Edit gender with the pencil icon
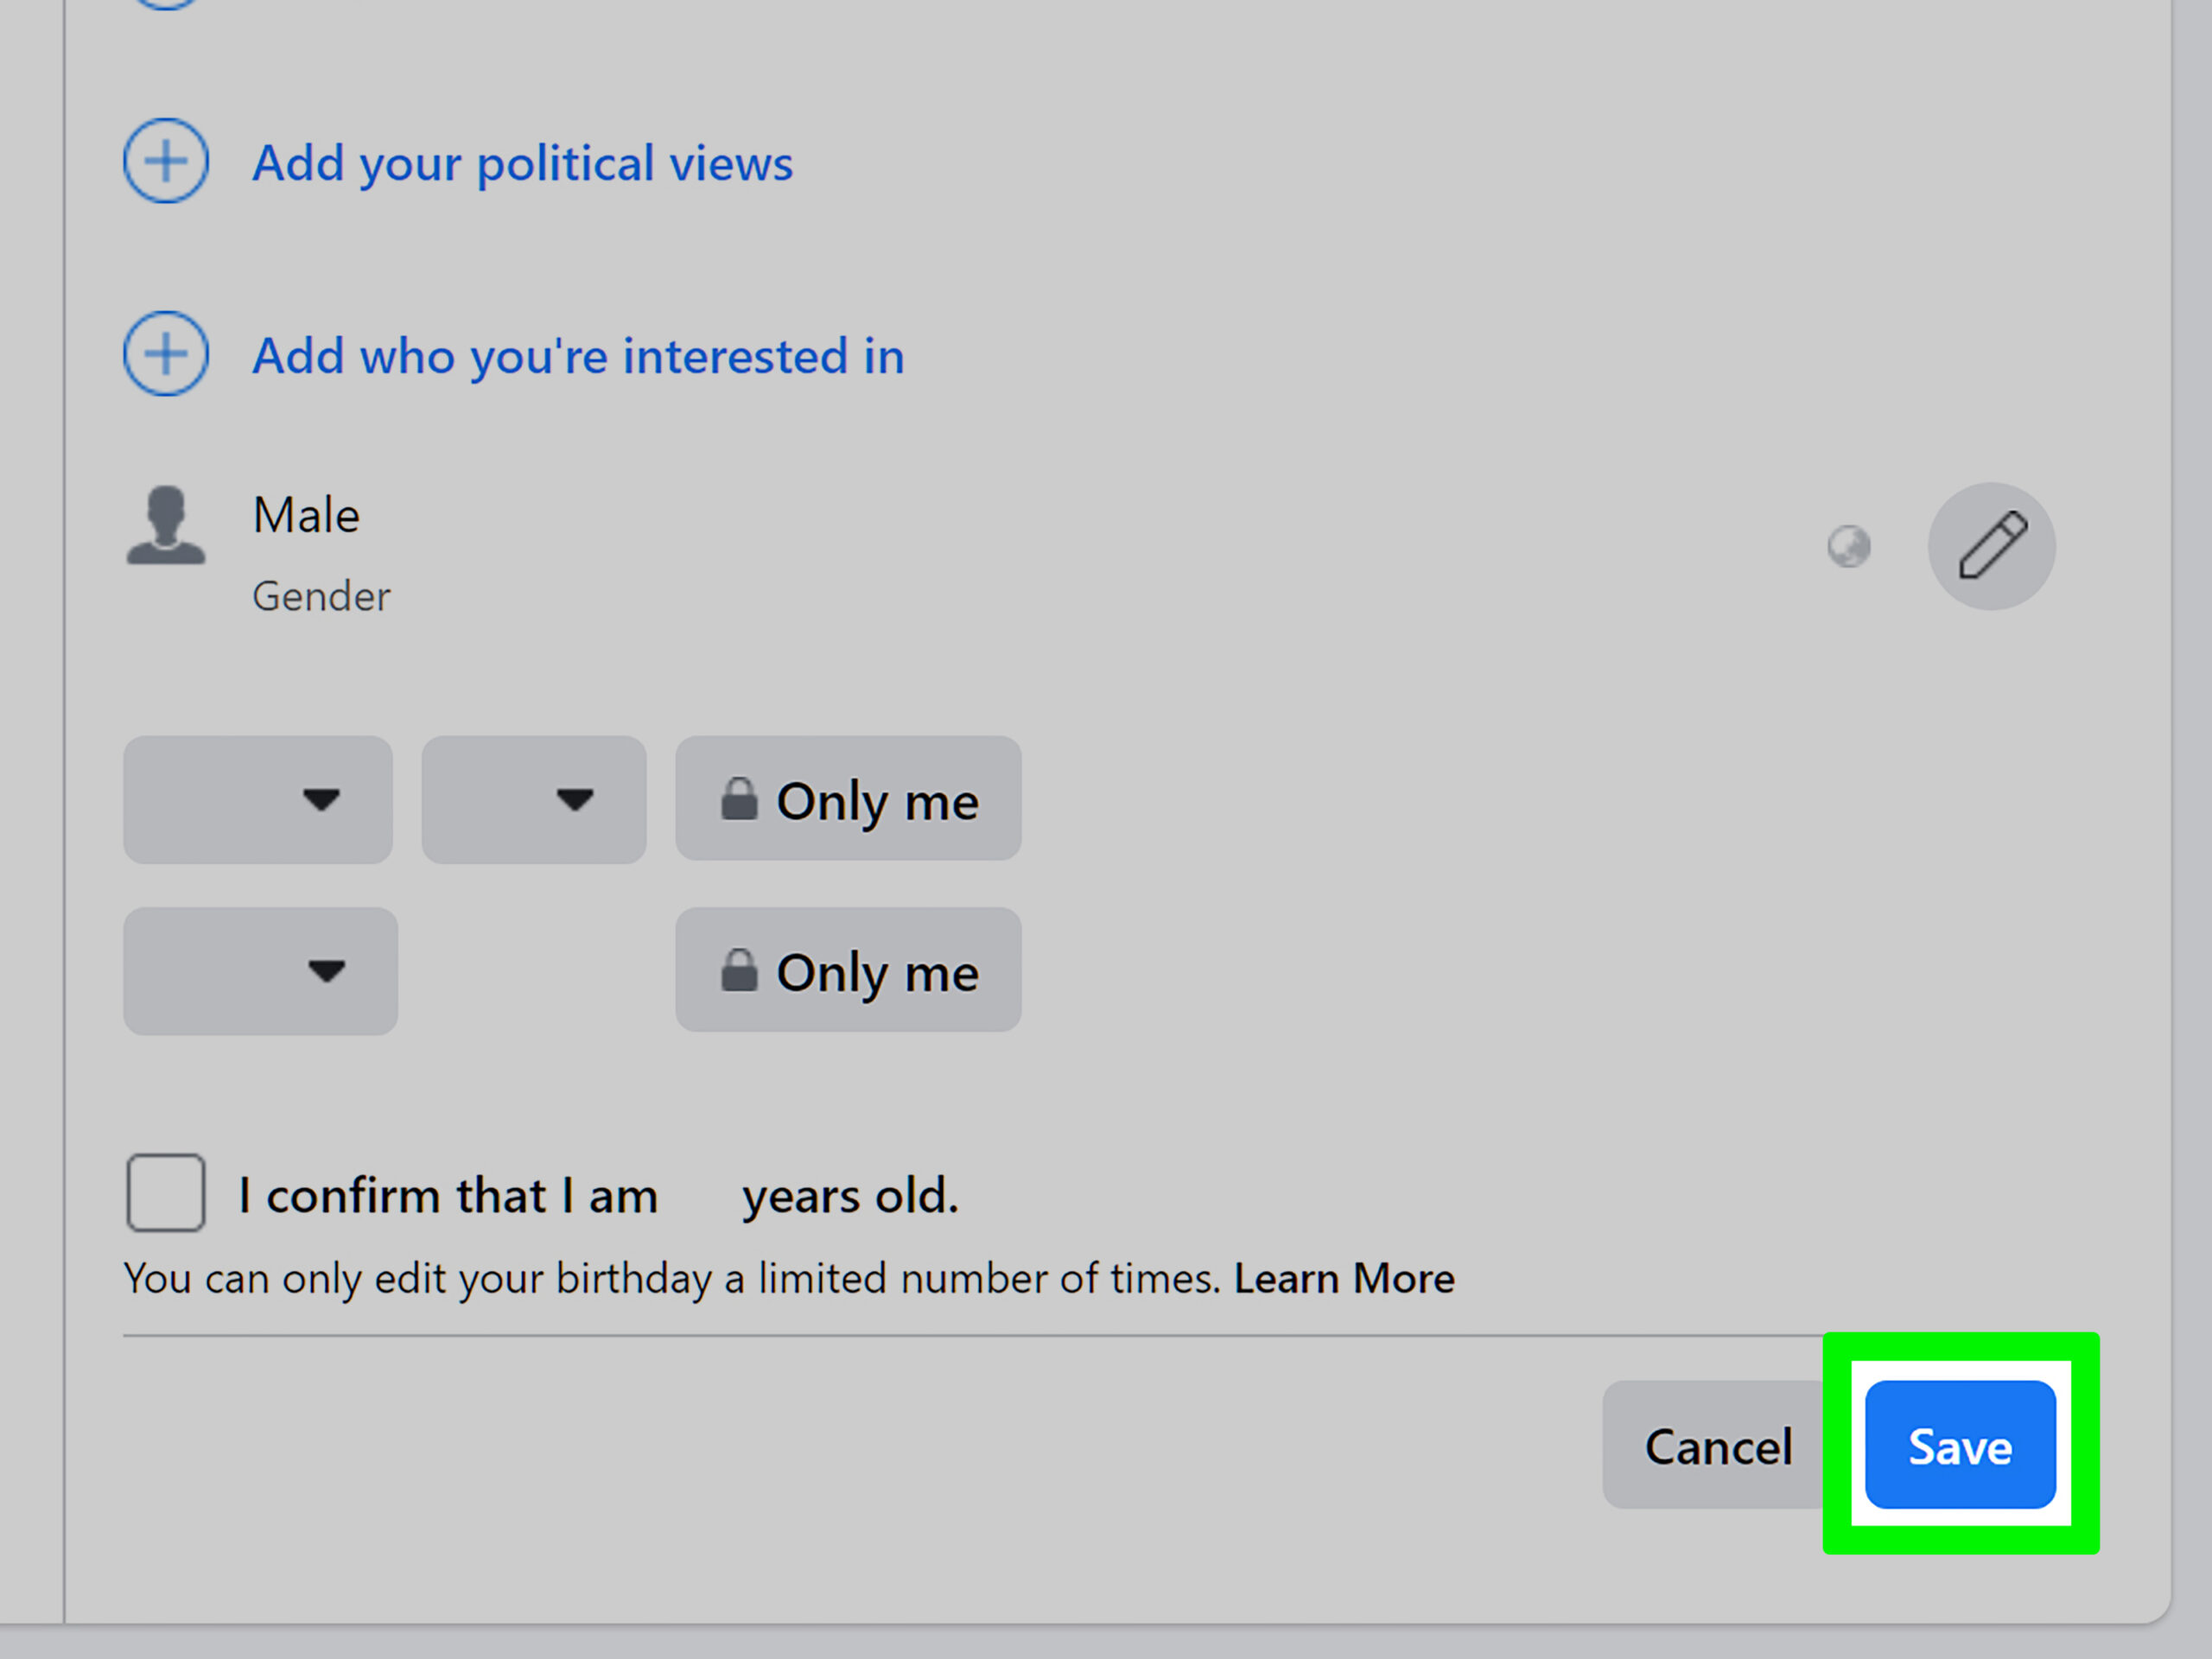Viewport: 2212px width, 1659px height. click(x=1991, y=547)
